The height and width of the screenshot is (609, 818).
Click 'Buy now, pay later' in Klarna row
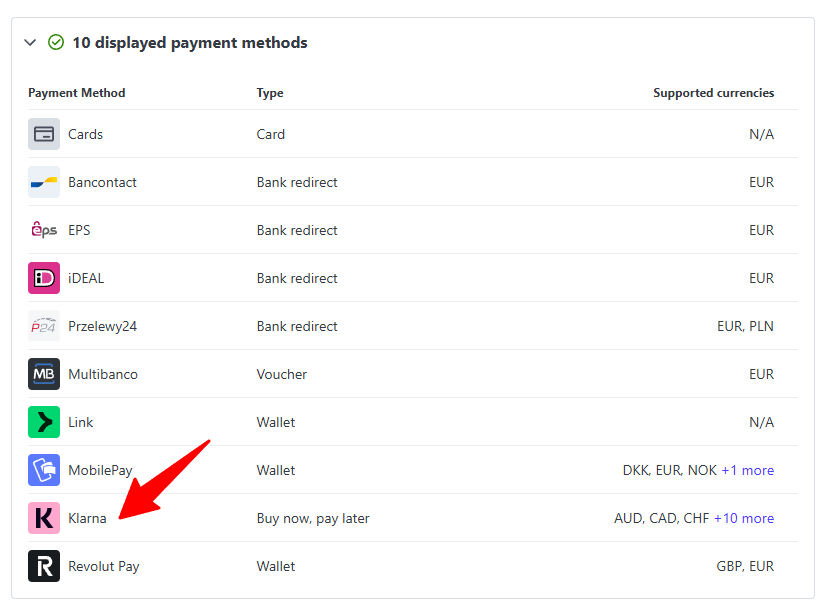pos(313,519)
